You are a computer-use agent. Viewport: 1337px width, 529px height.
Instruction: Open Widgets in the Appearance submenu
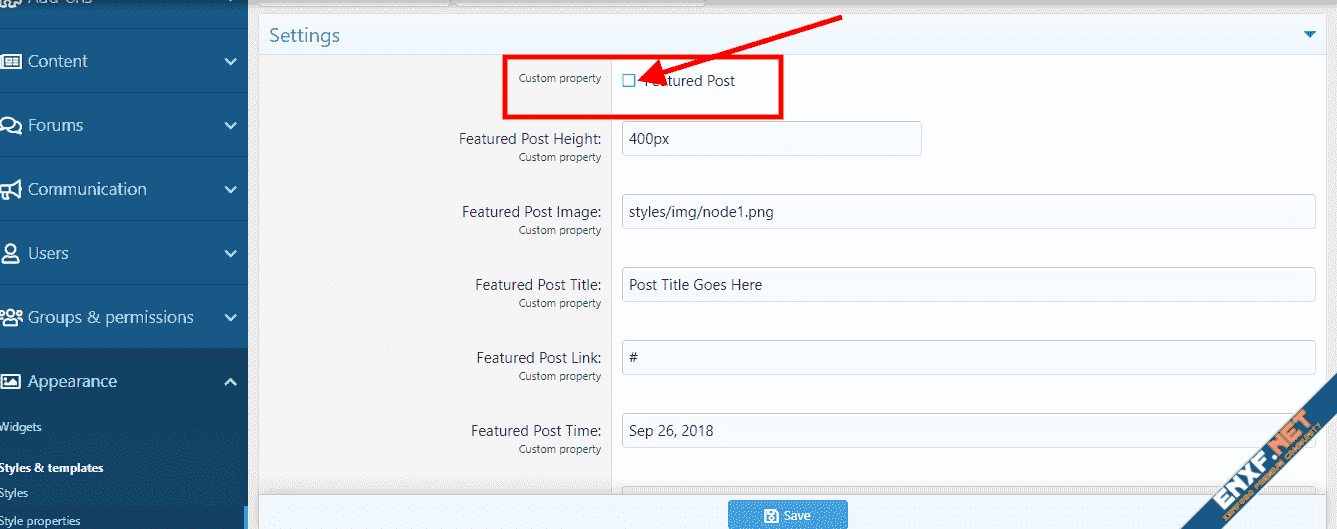pyautogui.click(x=21, y=427)
